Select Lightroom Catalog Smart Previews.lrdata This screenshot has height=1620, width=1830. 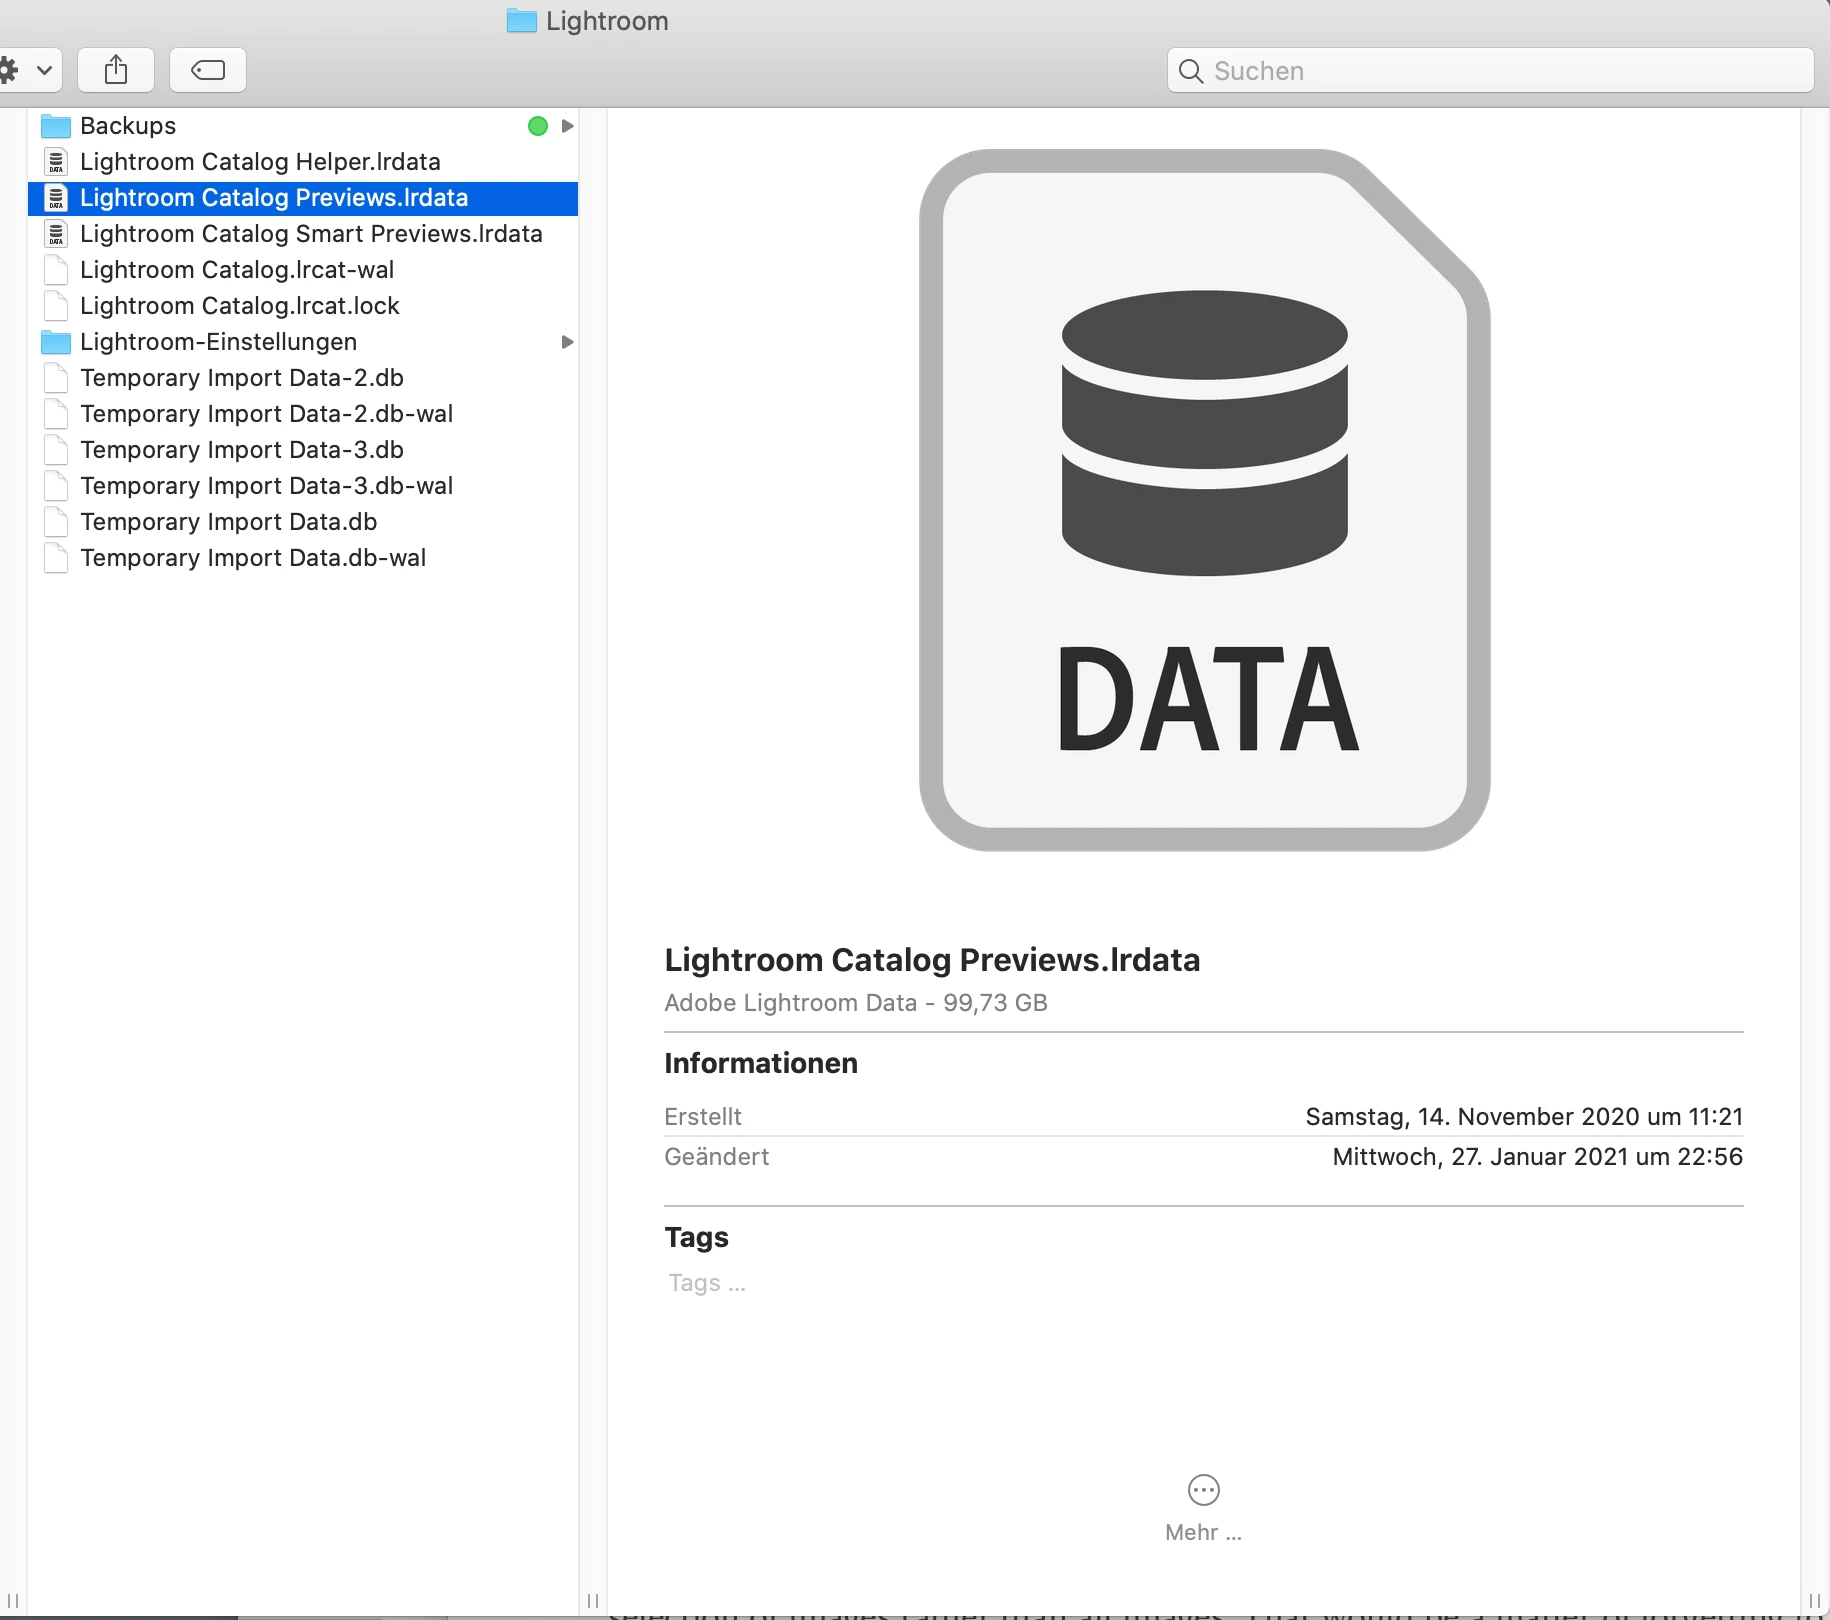pos(303,234)
